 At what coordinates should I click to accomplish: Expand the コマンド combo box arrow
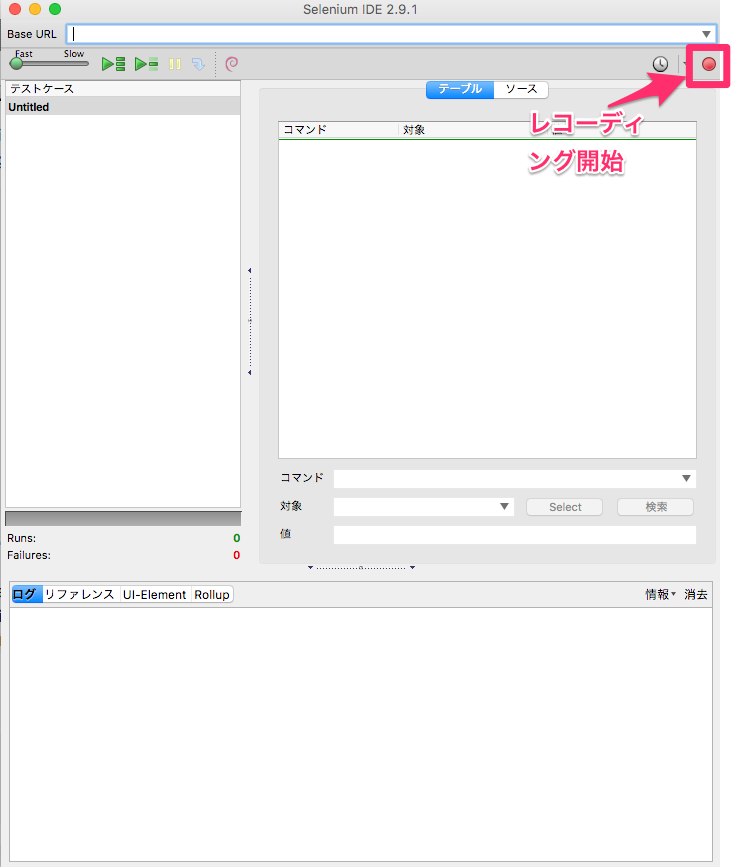(x=686, y=478)
